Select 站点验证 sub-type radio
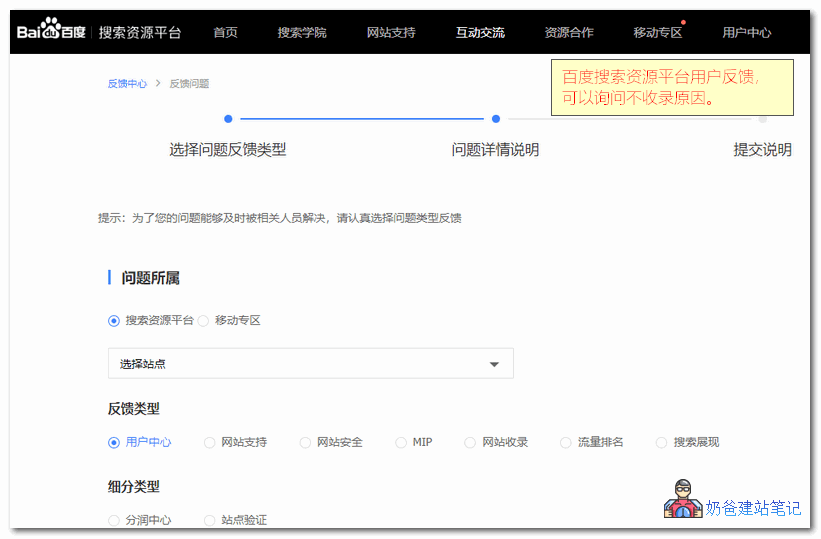Viewport: 821px width, 539px height. click(x=209, y=520)
